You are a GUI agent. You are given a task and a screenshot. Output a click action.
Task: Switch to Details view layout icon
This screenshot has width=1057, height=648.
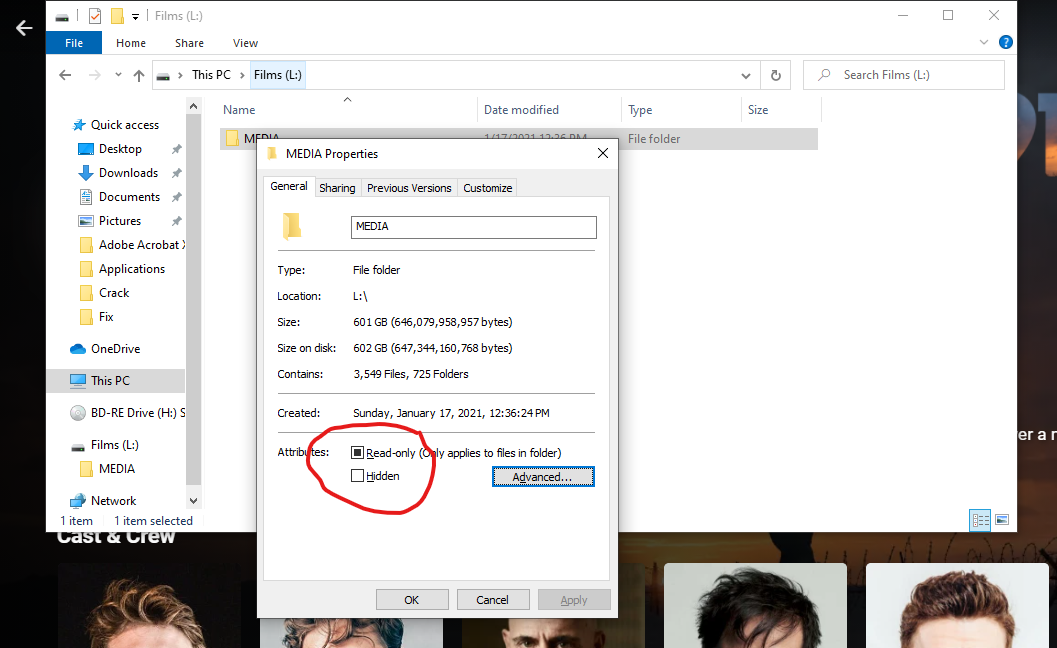coord(979,520)
